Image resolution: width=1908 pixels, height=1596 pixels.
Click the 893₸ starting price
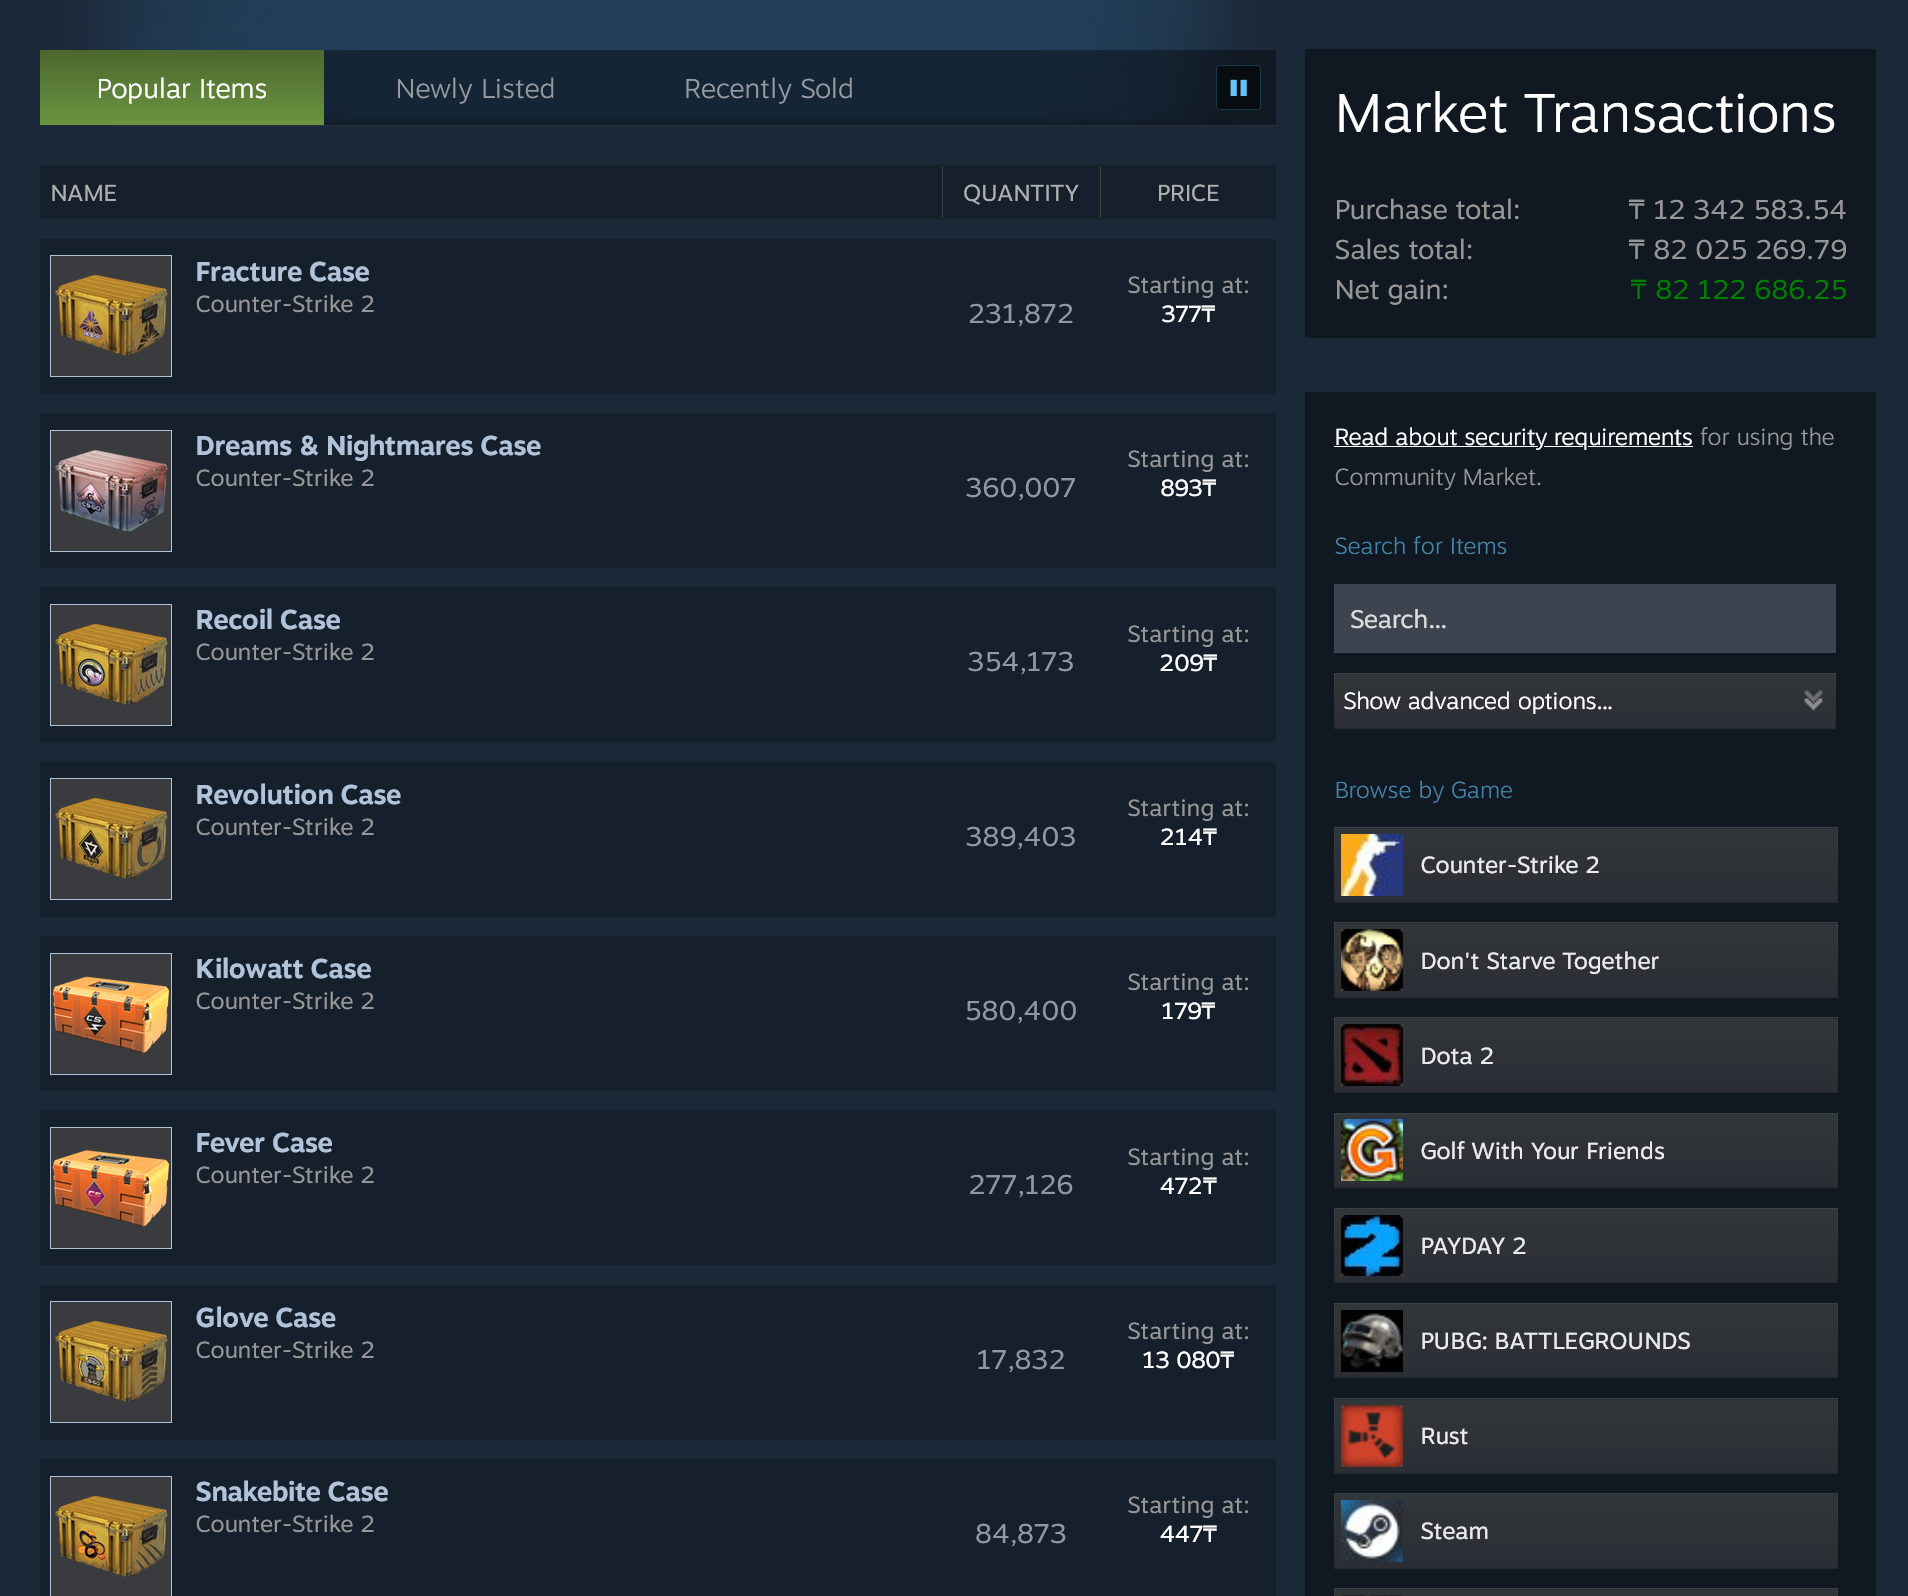[x=1188, y=488]
